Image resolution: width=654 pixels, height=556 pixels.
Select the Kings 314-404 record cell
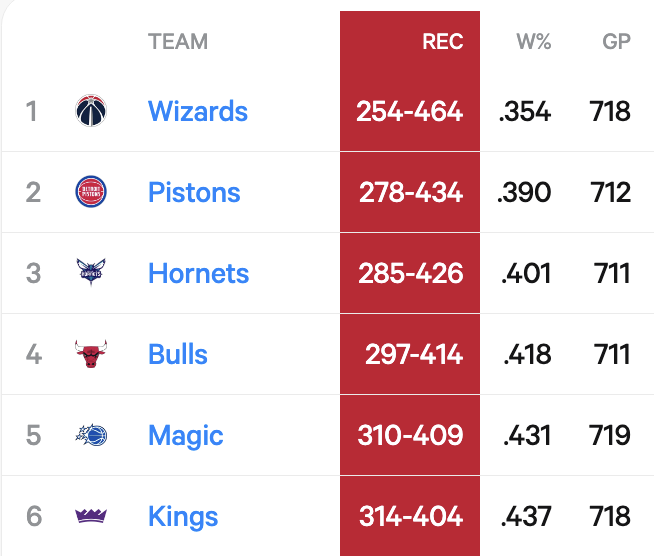[x=410, y=516]
